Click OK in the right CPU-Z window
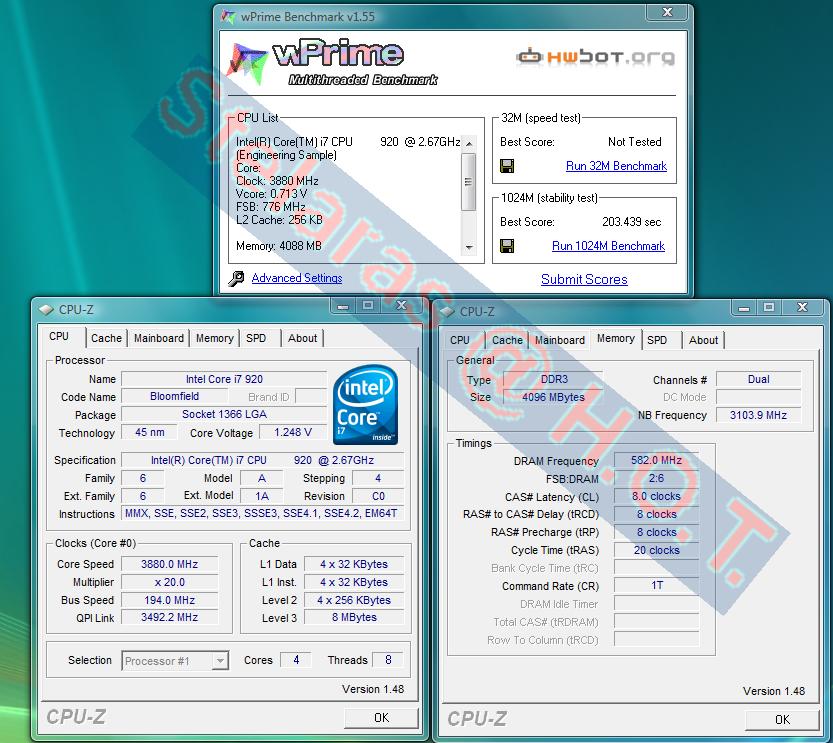Image resolution: width=833 pixels, height=743 pixels. [x=782, y=720]
